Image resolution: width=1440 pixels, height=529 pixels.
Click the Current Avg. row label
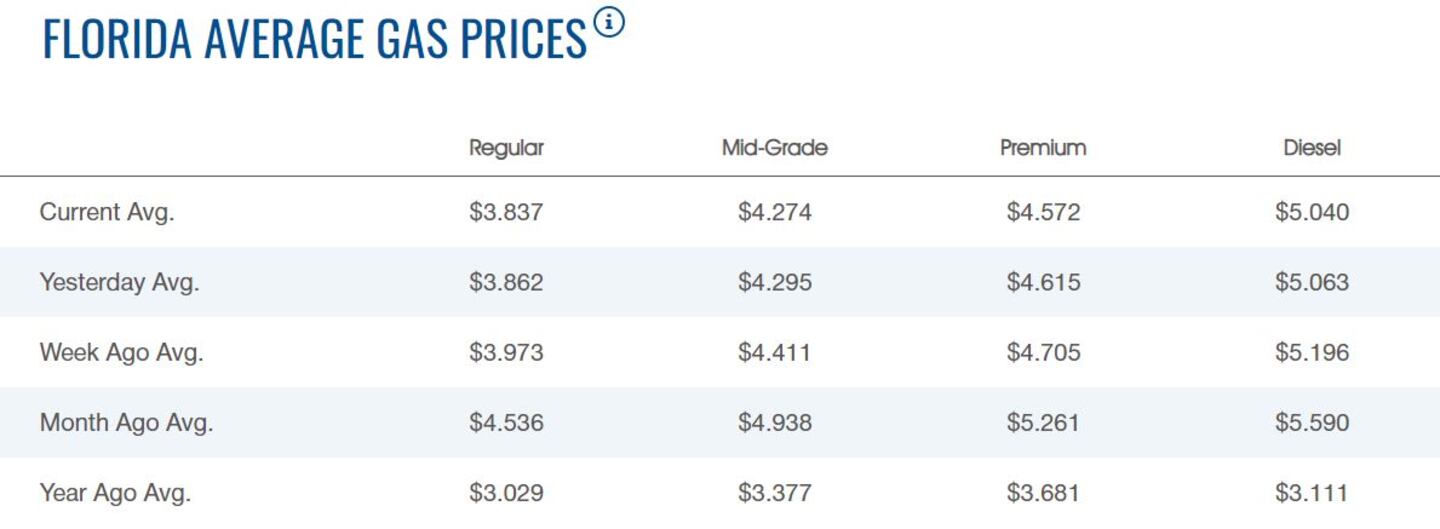107,212
